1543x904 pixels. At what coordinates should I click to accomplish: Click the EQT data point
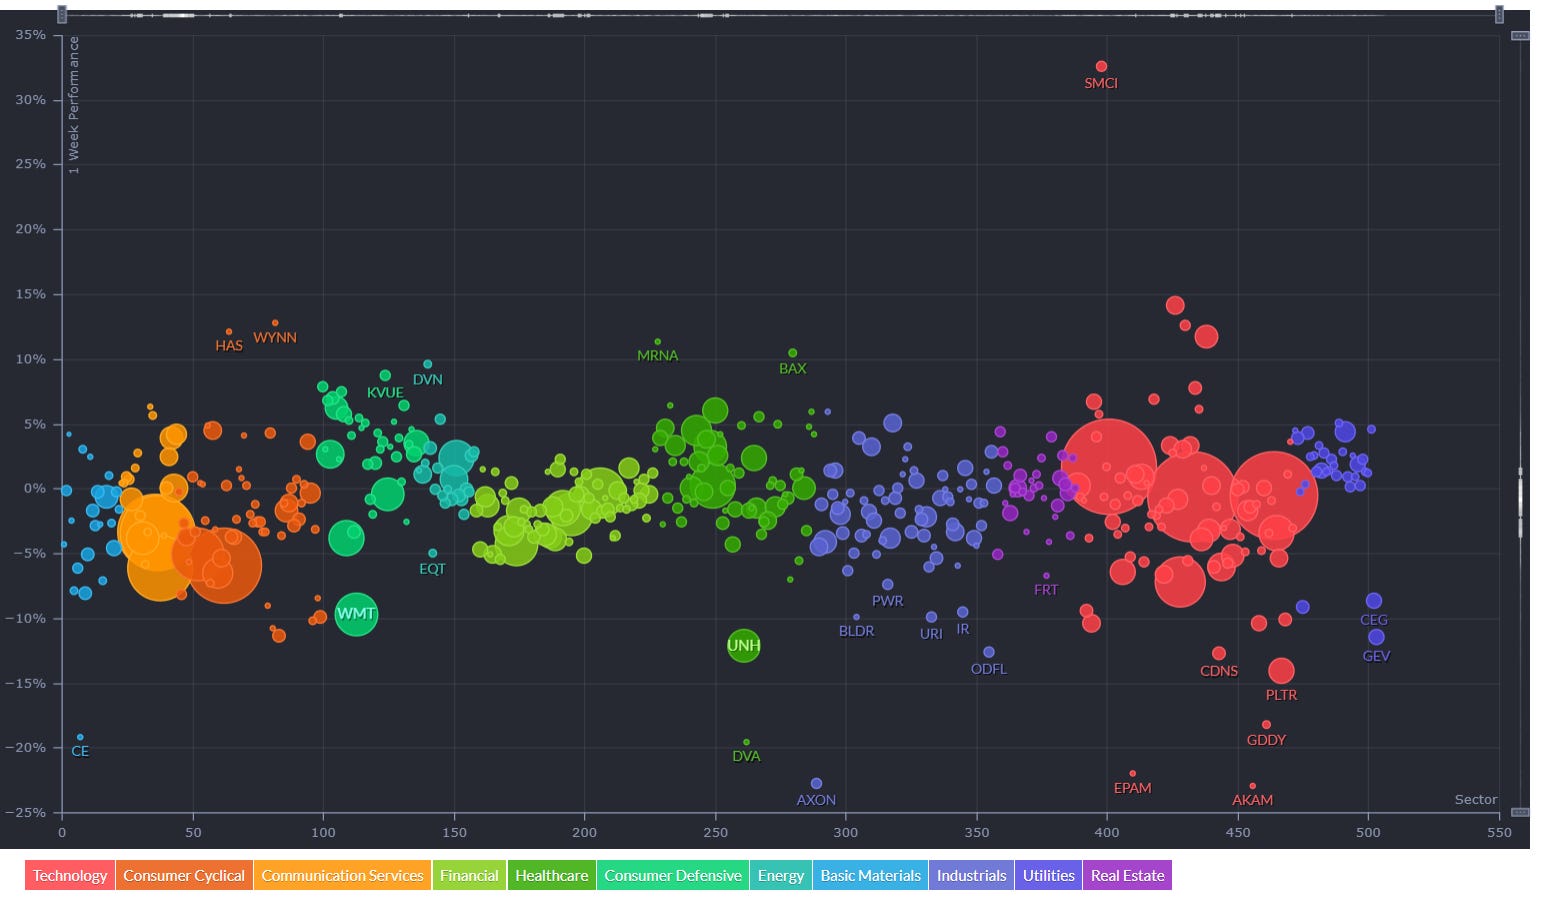coord(432,553)
